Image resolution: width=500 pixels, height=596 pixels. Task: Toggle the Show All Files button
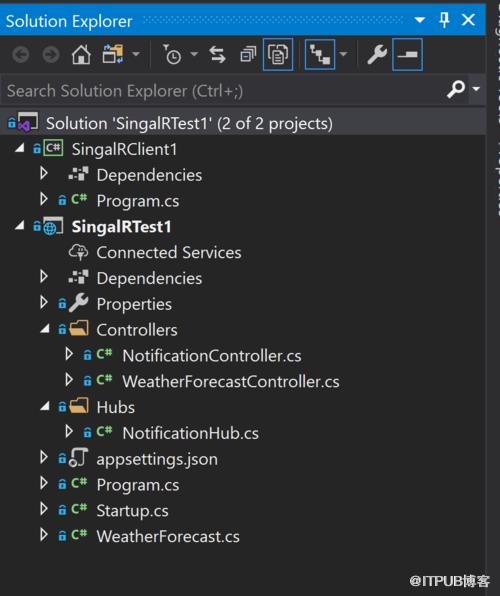coord(278,54)
